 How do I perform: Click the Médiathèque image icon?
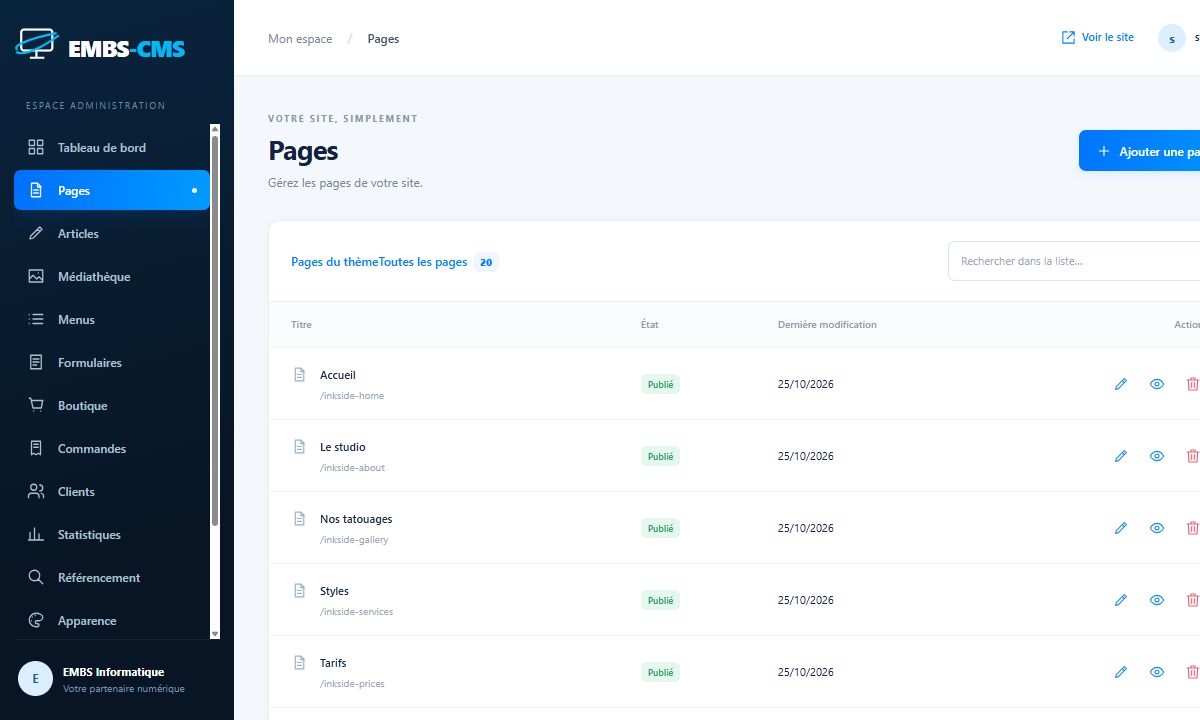36,276
